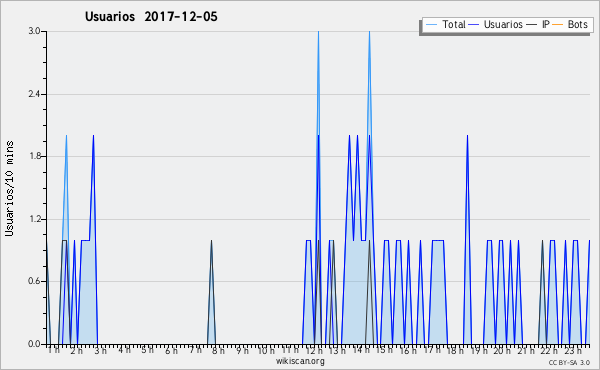
Task: Click the Usuarios/10 mins y-axis label
Action: point(9,188)
